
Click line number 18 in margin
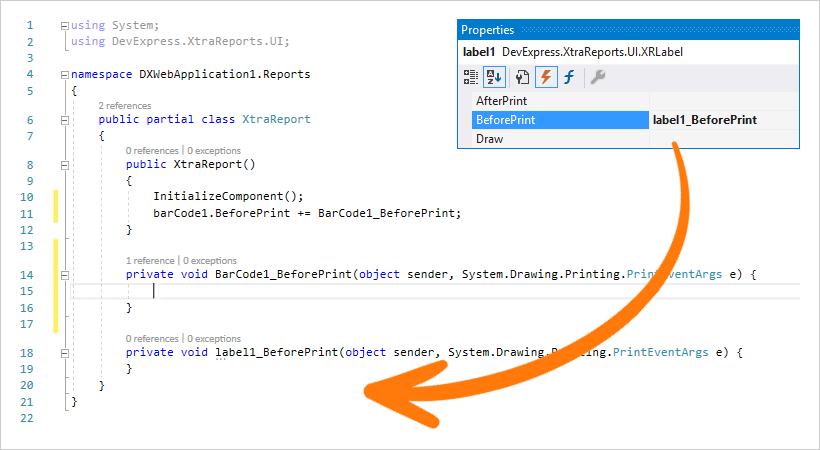pos(27,353)
